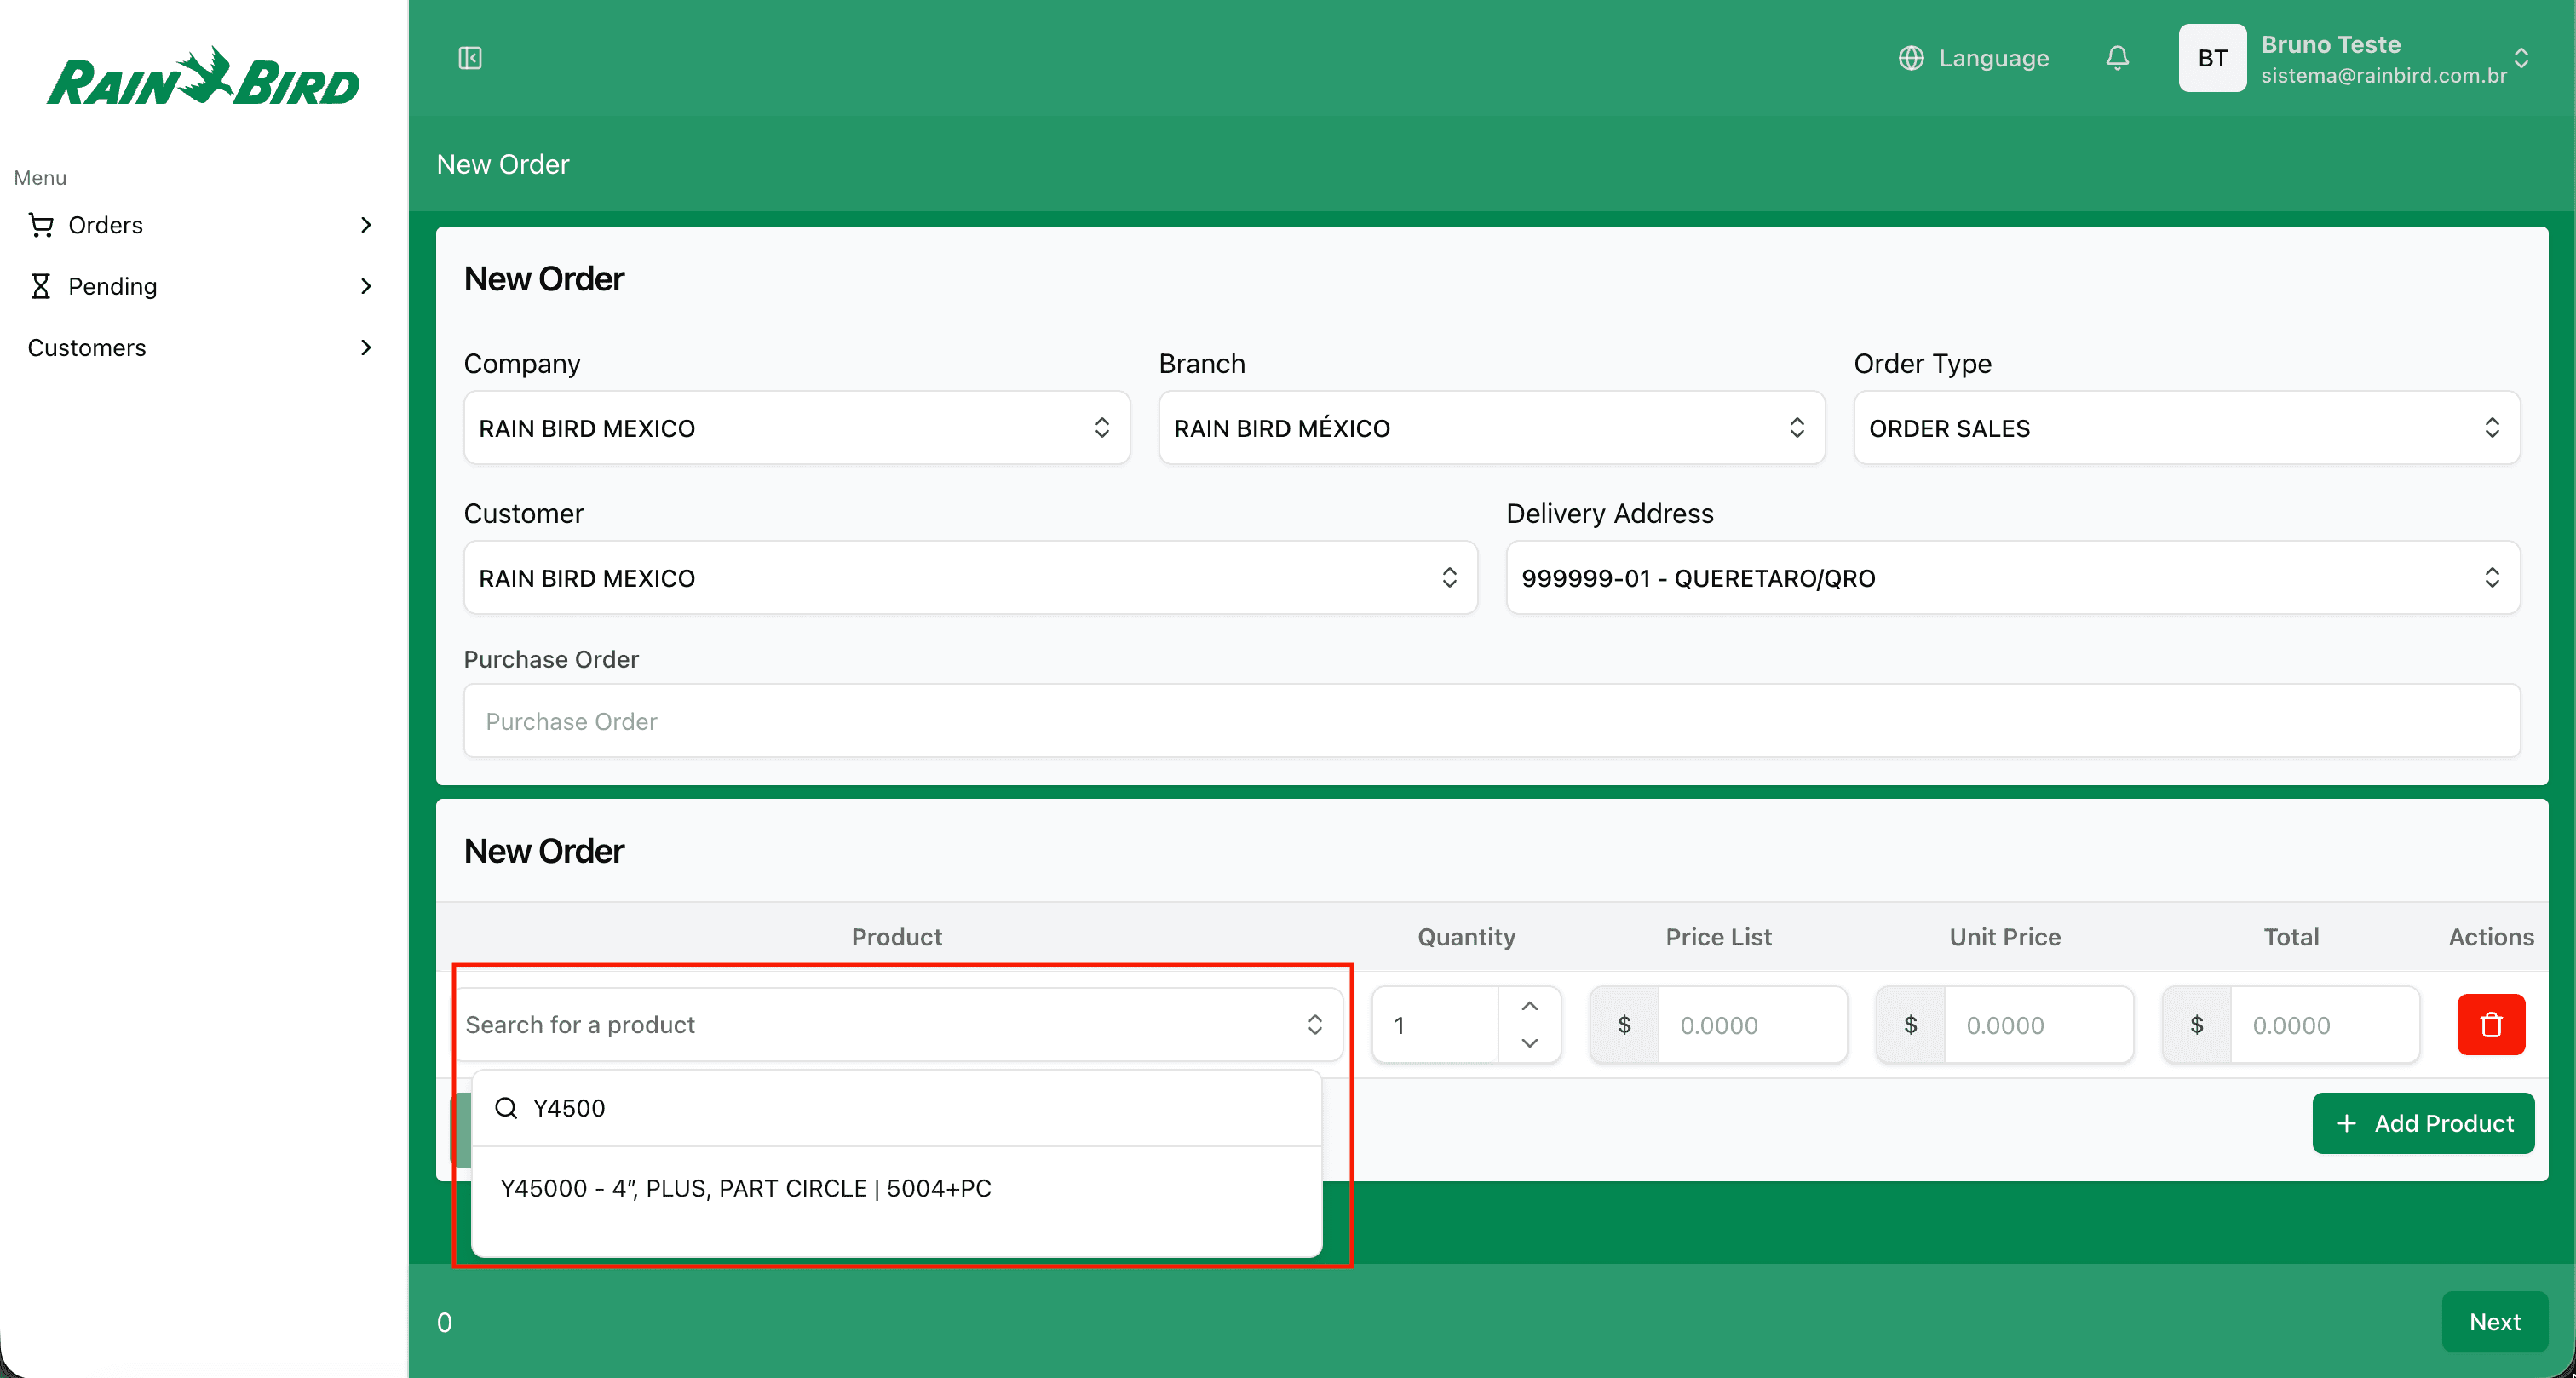Click the Orders cart icon
Viewport: 2576px width, 1378px height.
coord(41,225)
